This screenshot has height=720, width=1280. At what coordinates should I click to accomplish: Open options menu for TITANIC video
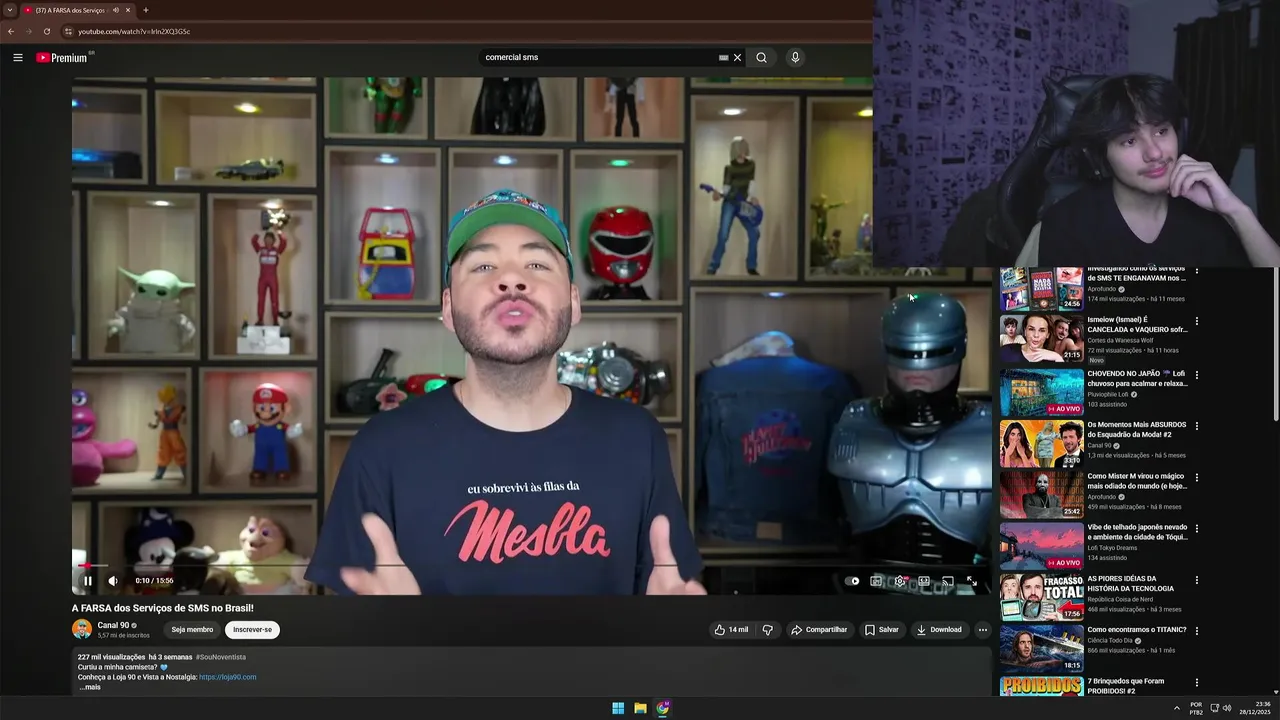(1196, 631)
